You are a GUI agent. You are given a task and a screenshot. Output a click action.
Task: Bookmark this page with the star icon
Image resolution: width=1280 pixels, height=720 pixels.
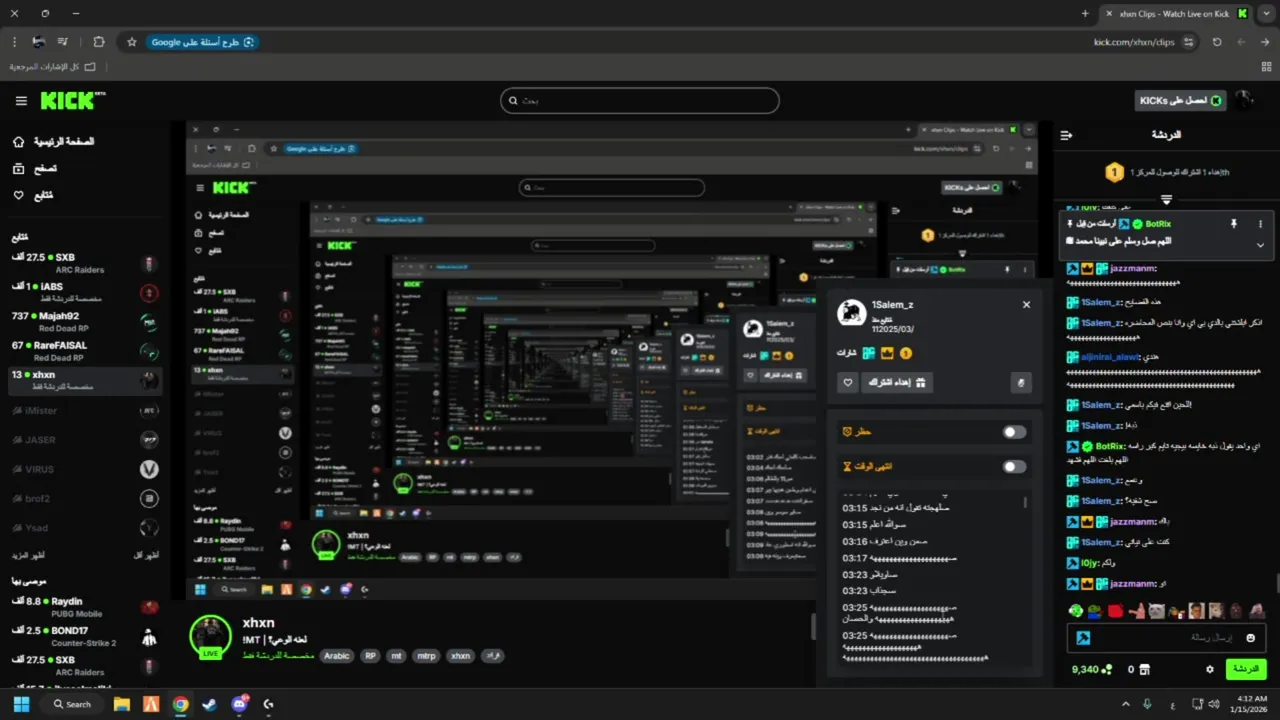coord(131,42)
